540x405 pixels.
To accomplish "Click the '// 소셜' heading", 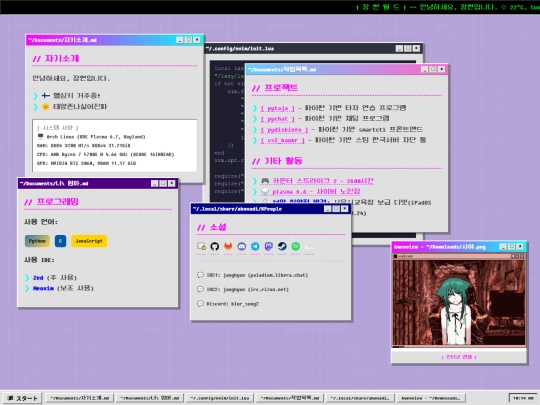I will [212, 227].
